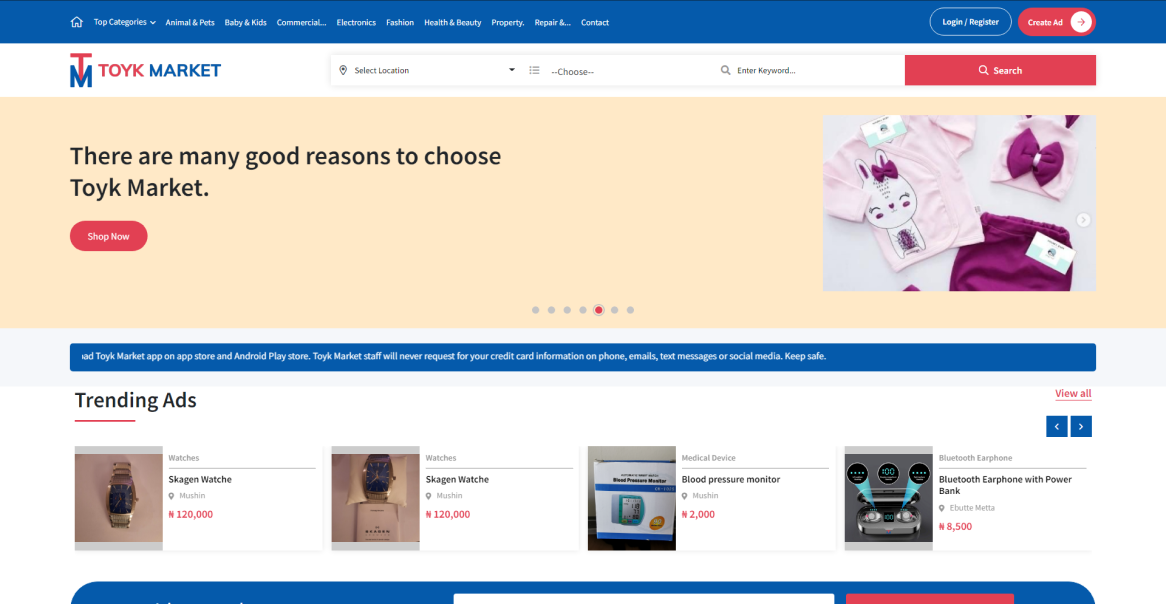Select the first carousel indicator dot
Image resolution: width=1166 pixels, height=604 pixels.
536,310
